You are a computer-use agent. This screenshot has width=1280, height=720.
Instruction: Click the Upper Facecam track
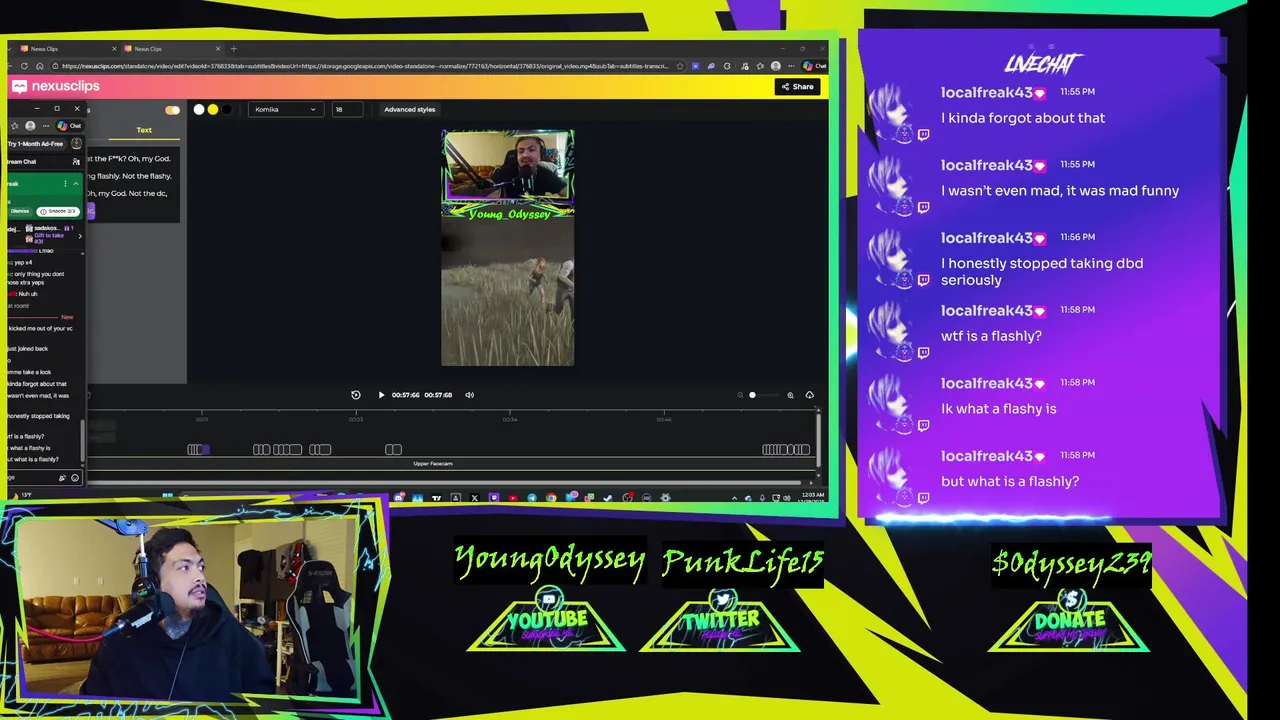(x=433, y=464)
